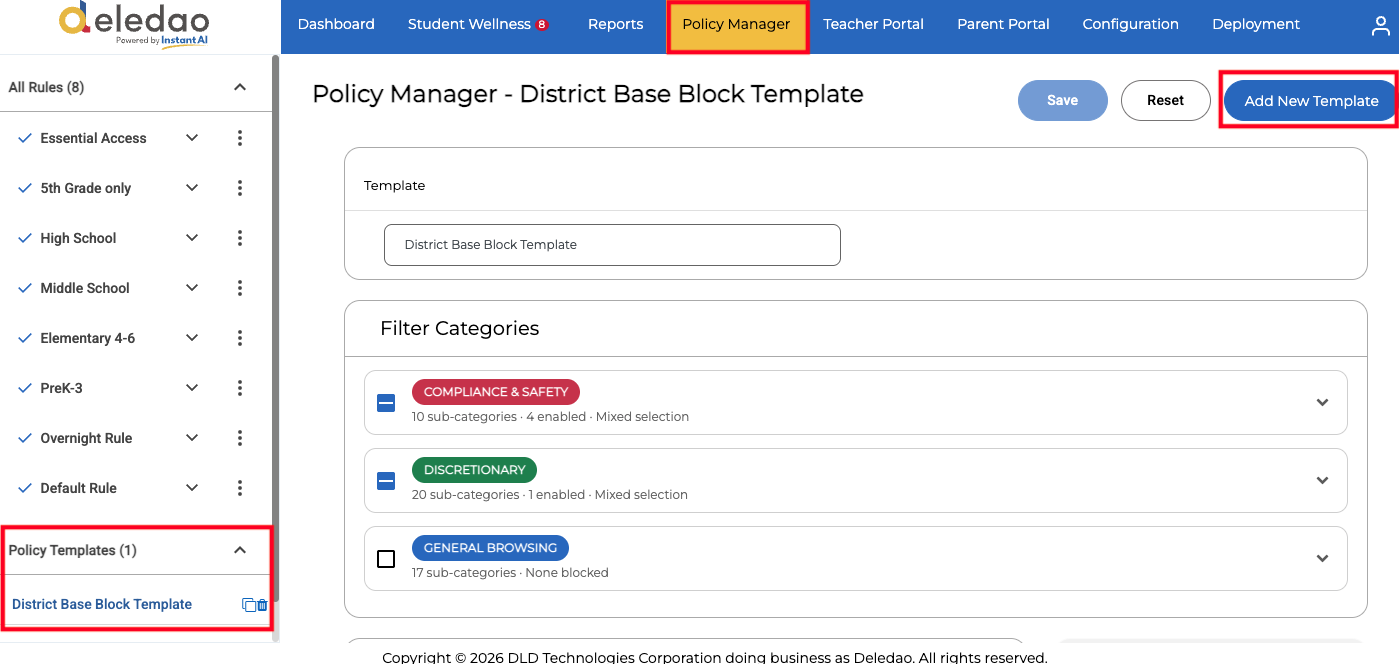Click Add New Template button
Image resolution: width=1399 pixels, height=664 pixels.
point(1310,101)
